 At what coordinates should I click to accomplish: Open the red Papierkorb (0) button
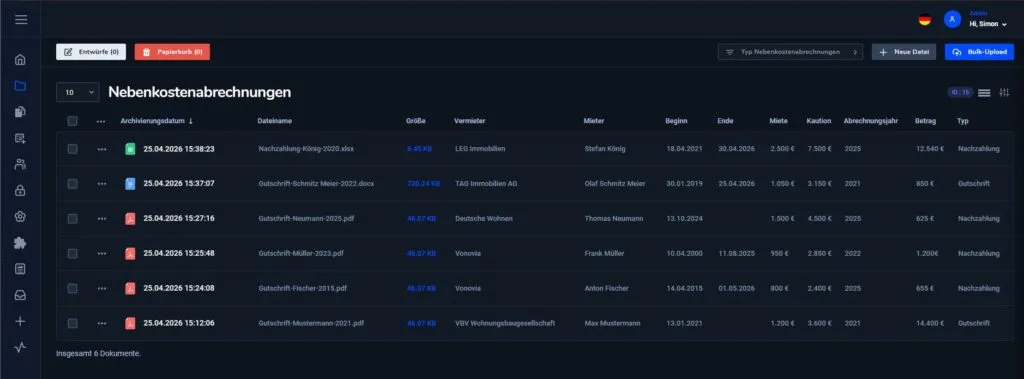(172, 52)
